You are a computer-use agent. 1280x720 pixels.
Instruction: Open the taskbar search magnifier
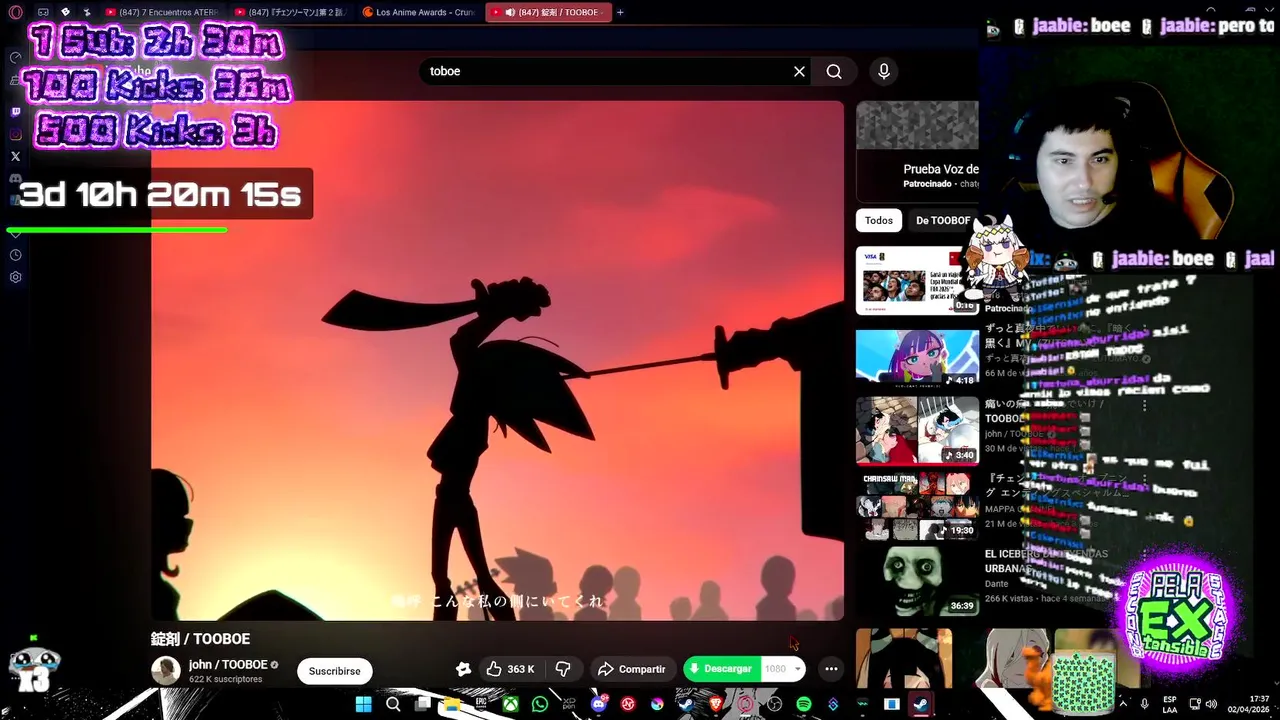click(393, 705)
